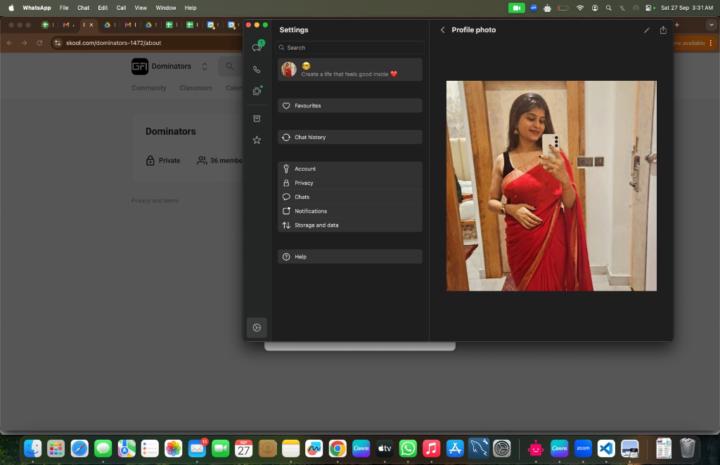Open the Chat history settings row
Screen dimensions: 720x465
click(x=349, y=137)
